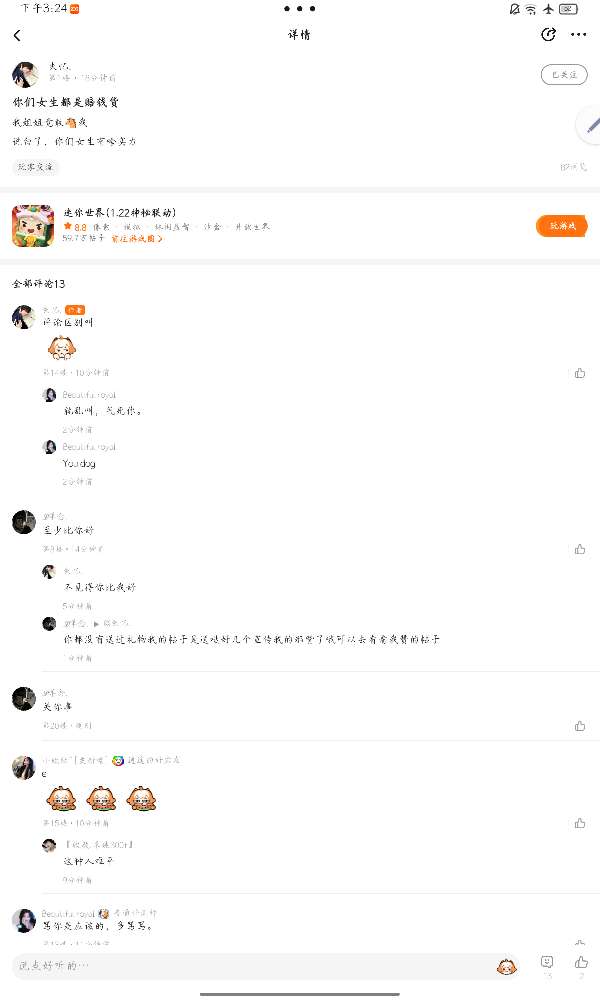Like the "至少比你好" comment
This screenshot has height=1000, width=600.
580,549
